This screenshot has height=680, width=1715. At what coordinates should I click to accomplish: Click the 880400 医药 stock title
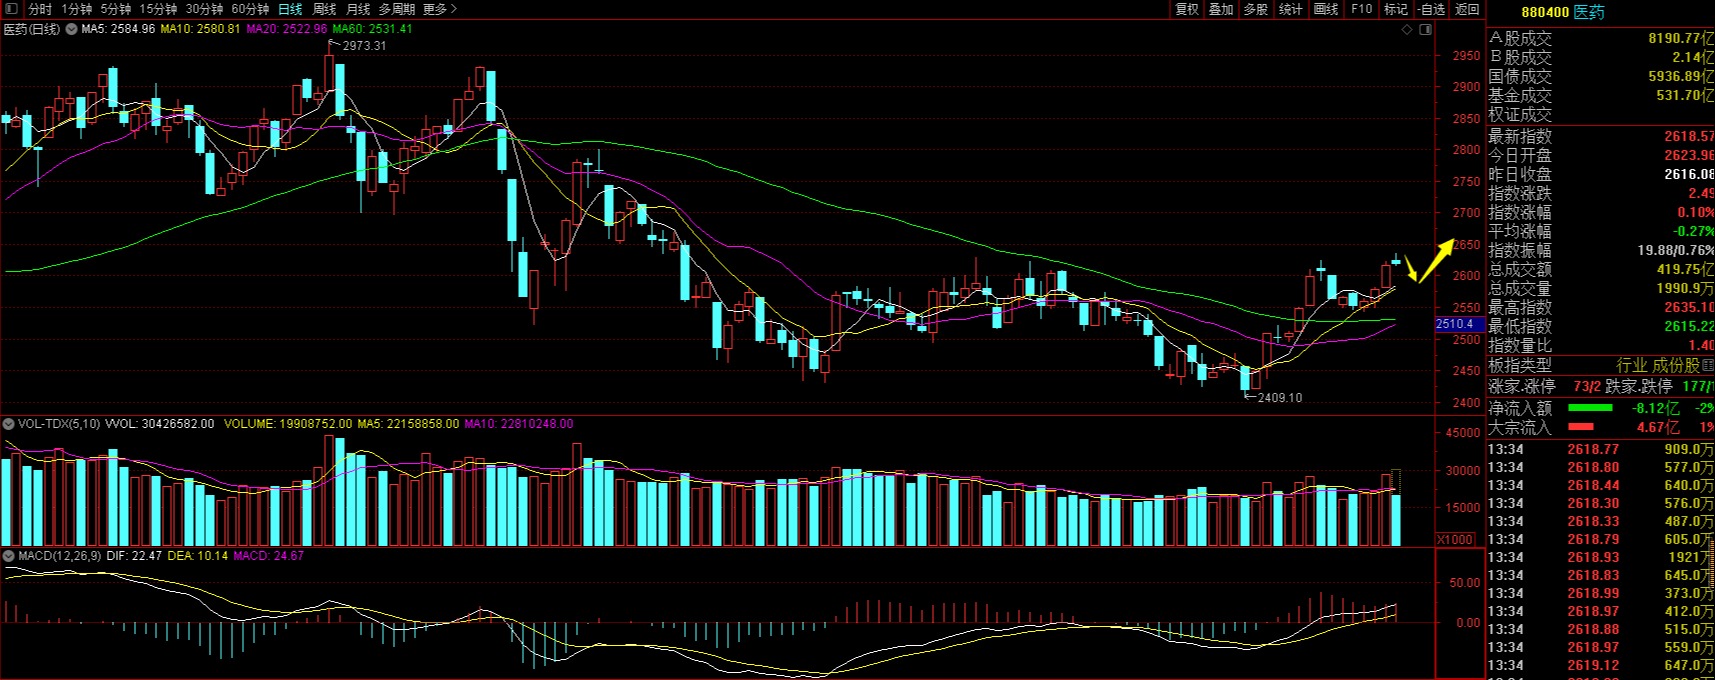pyautogui.click(x=1563, y=12)
